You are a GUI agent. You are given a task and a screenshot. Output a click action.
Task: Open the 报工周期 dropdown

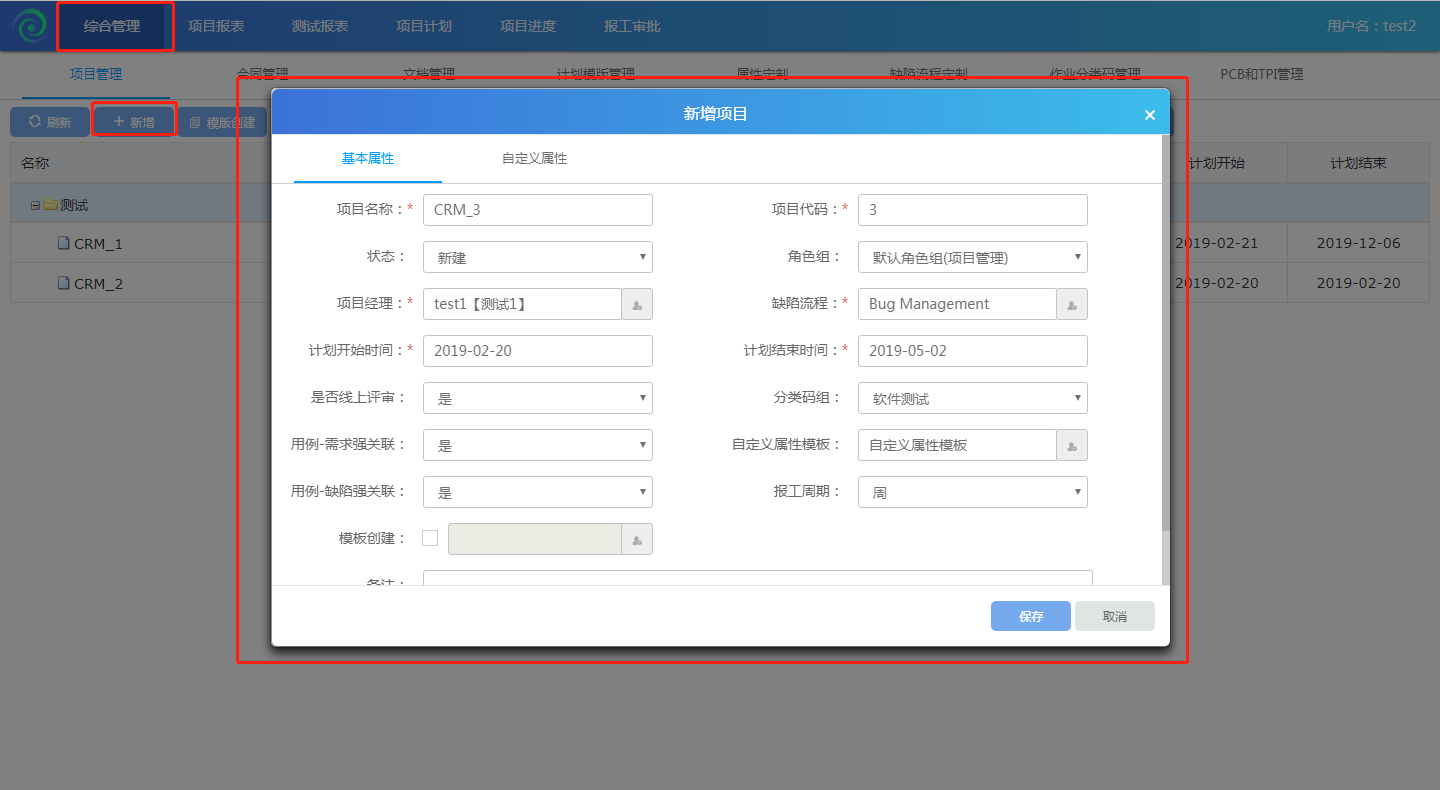click(972, 492)
